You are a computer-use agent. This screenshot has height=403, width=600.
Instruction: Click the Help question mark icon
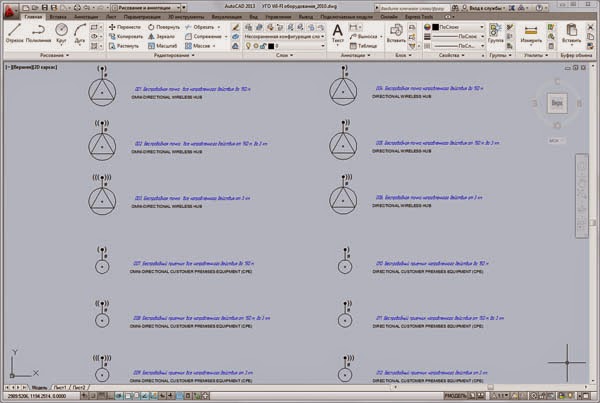(539, 7)
